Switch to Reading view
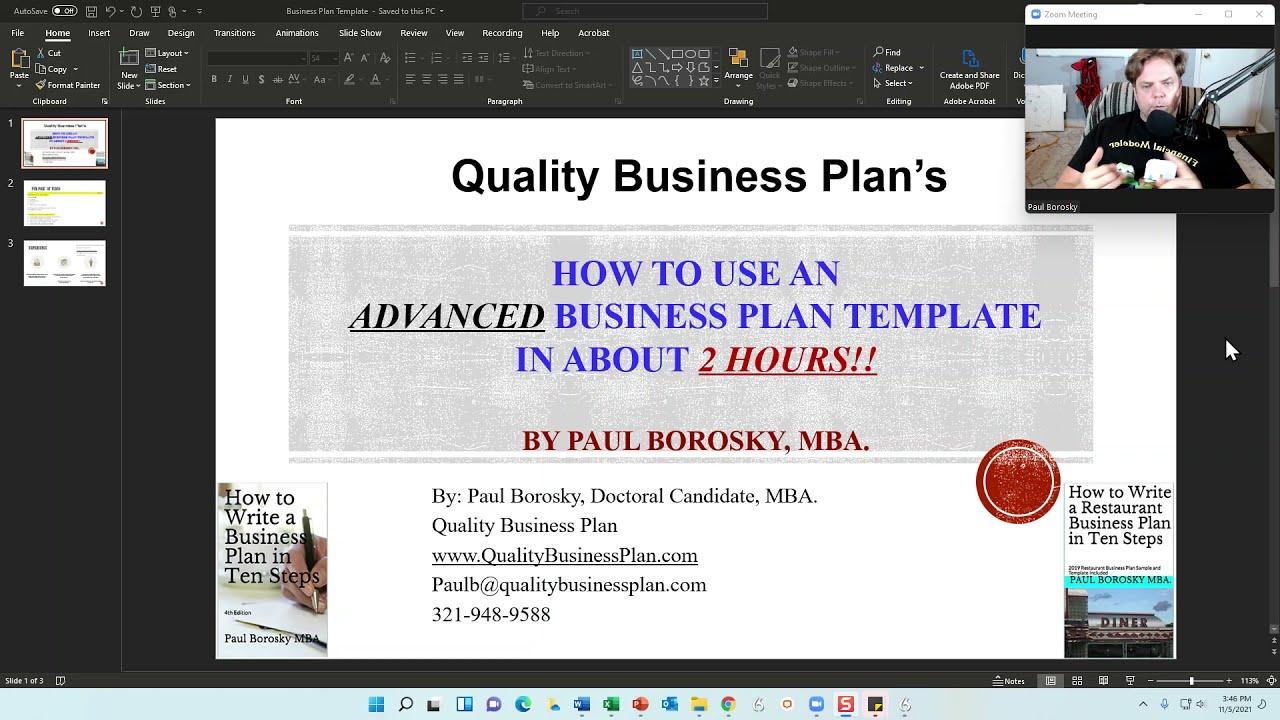This screenshot has width=1280, height=720. click(1103, 681)
